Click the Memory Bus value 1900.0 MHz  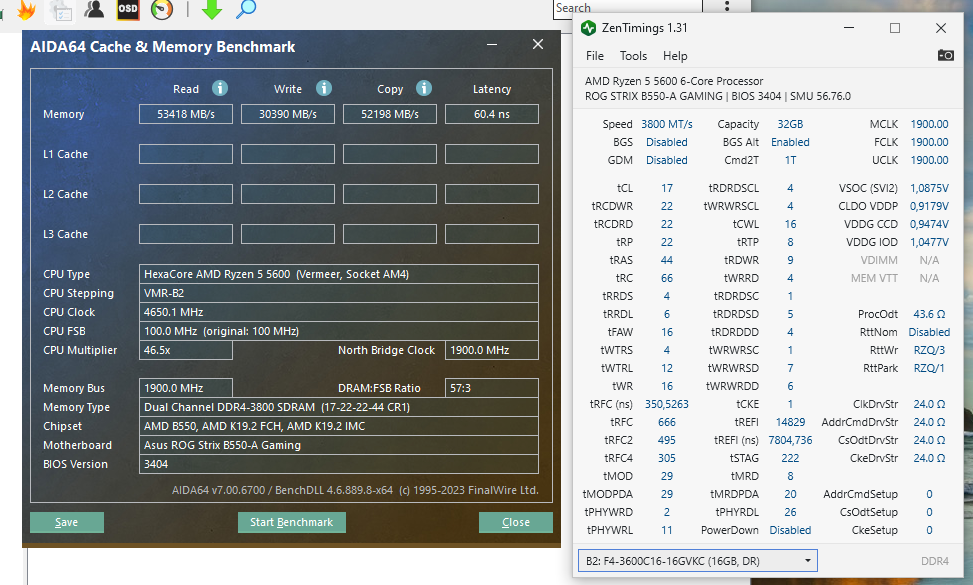(x=186, y=388)
